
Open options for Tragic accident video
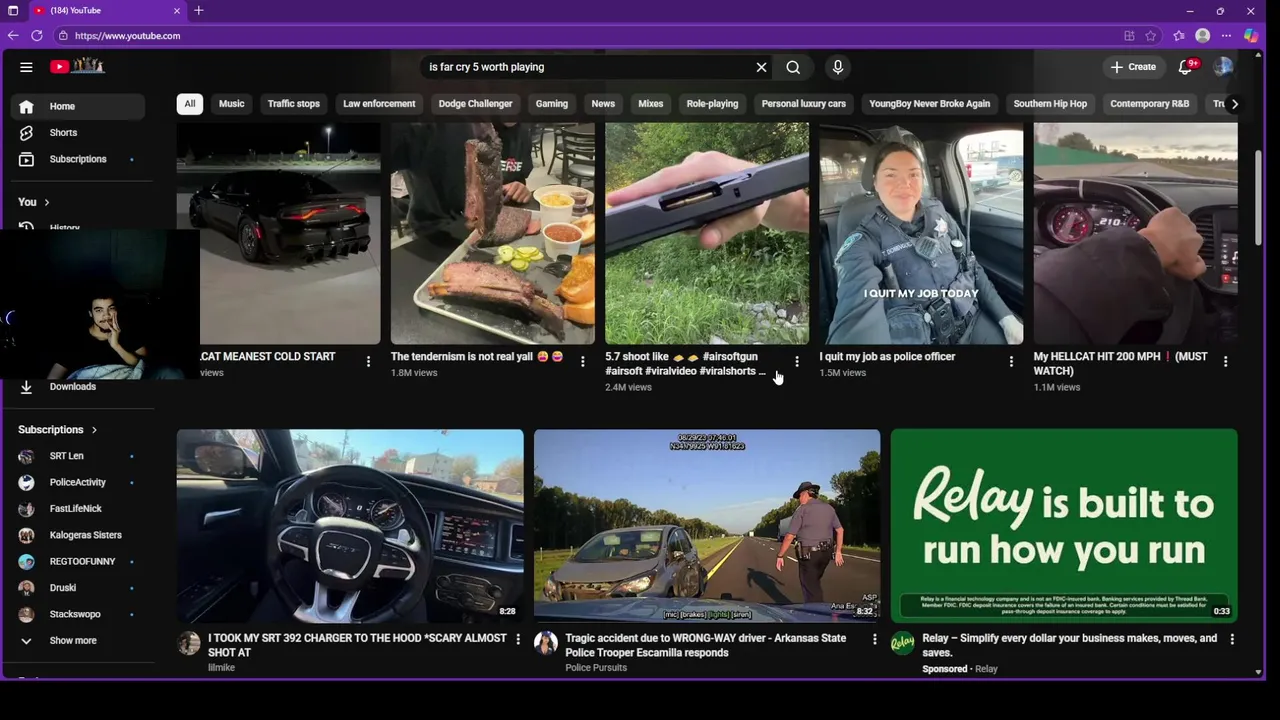pos(874,639)
